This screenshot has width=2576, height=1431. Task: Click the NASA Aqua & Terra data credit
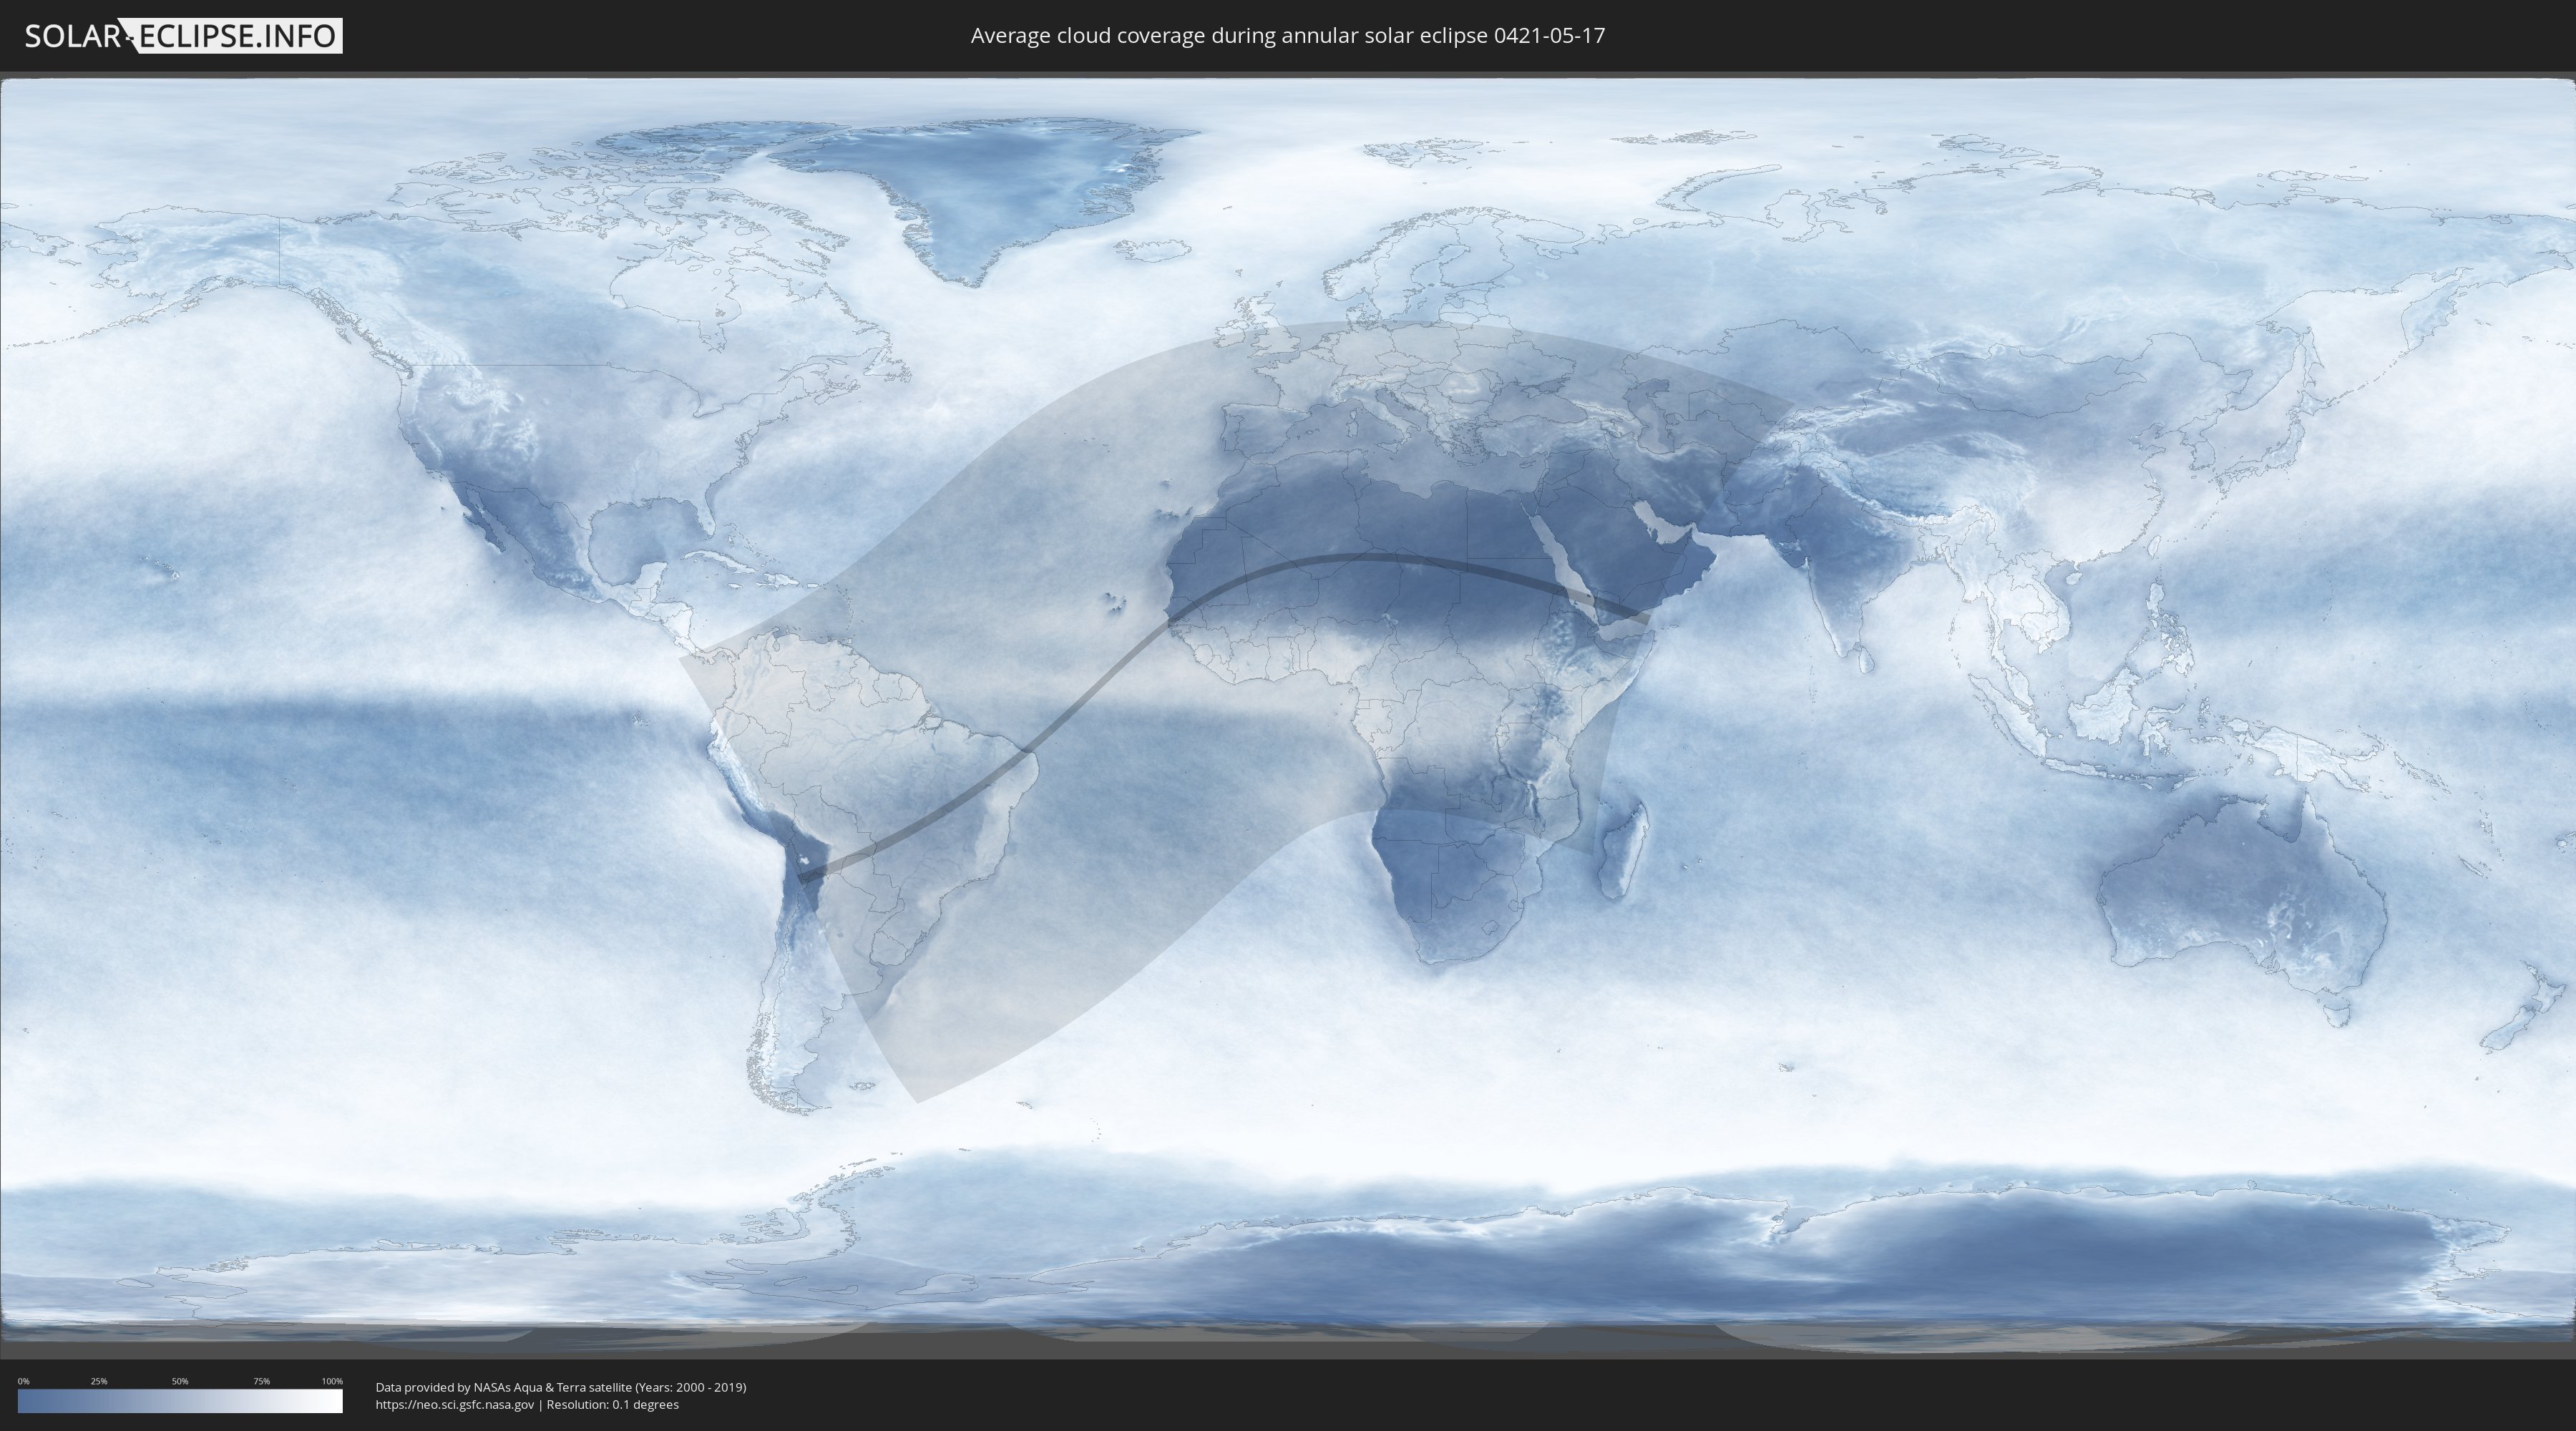click(560, 1387)
